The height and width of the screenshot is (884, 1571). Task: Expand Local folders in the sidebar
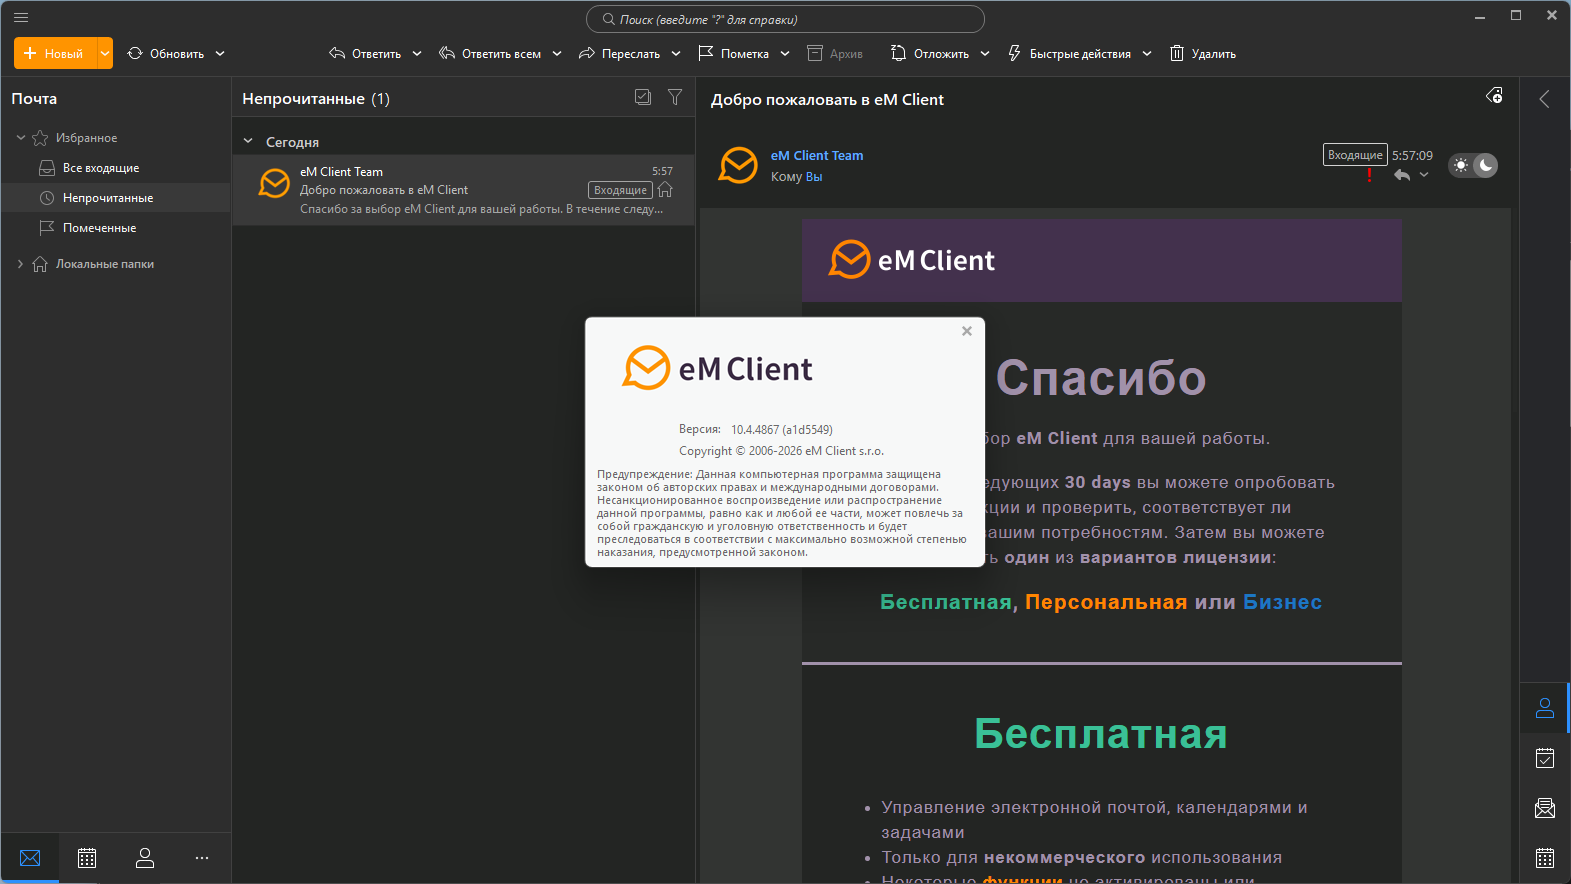click(21, 264)
